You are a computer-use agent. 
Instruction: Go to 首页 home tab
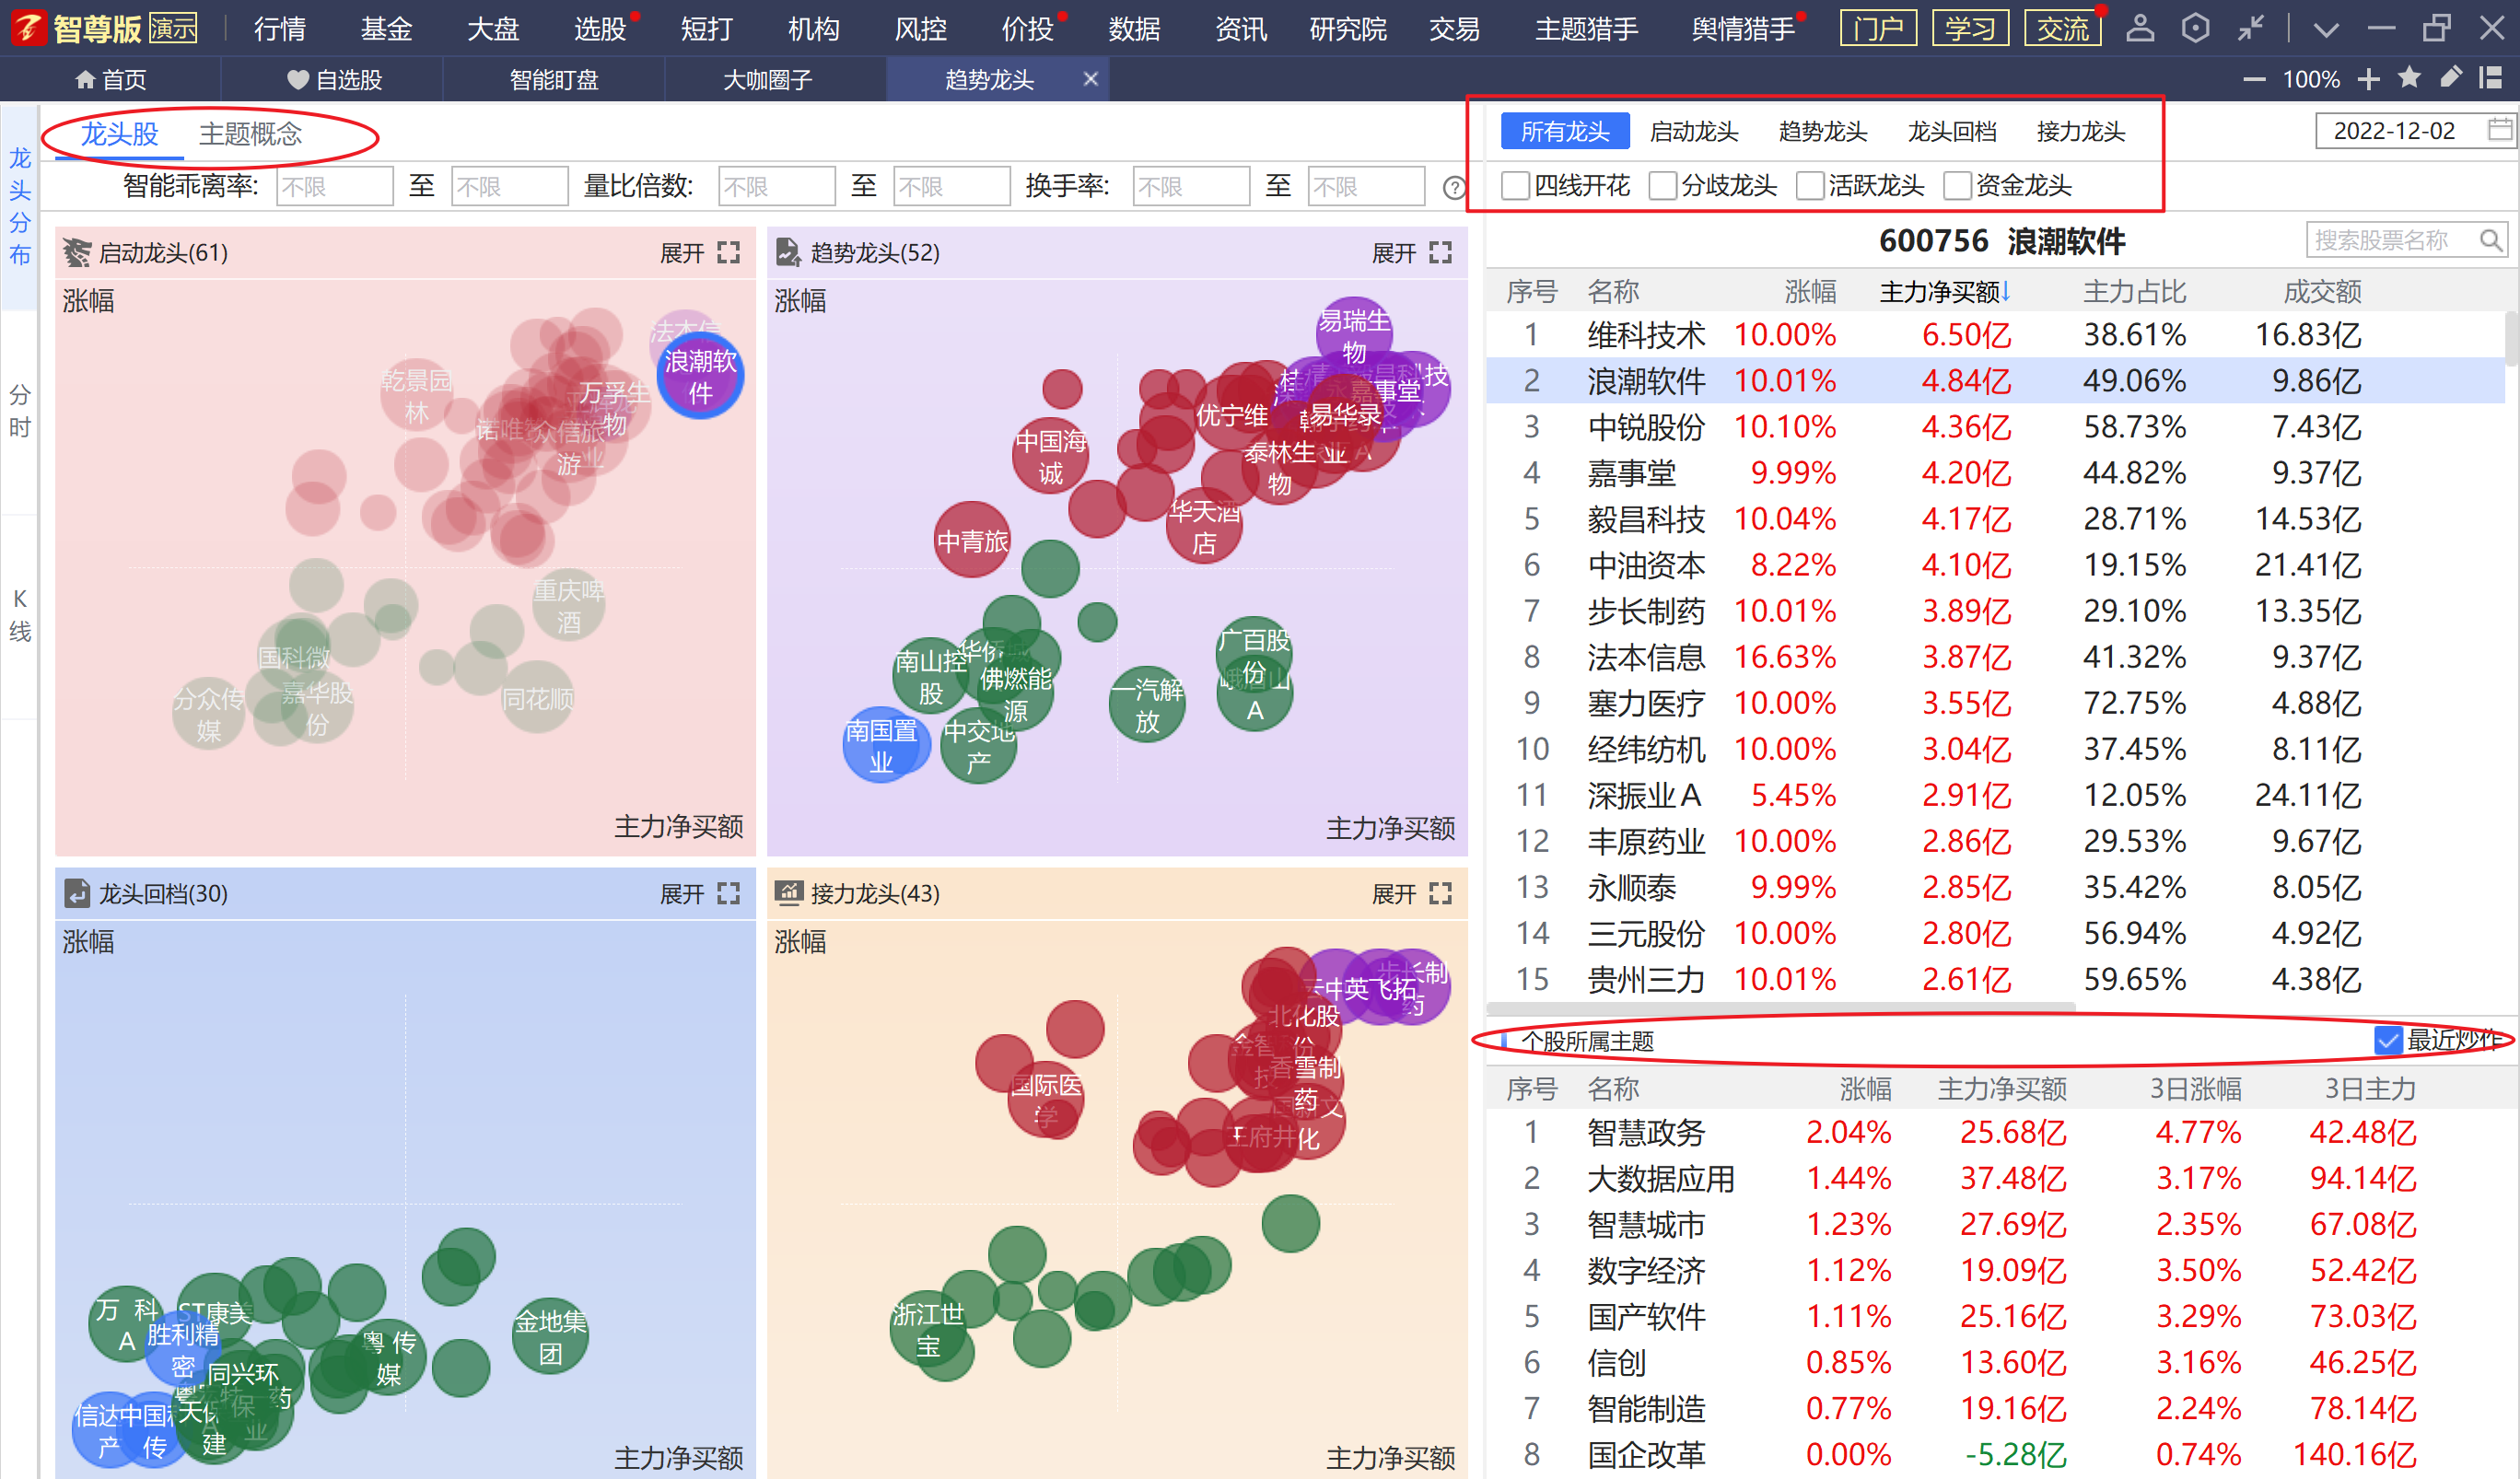click(111, 79)
